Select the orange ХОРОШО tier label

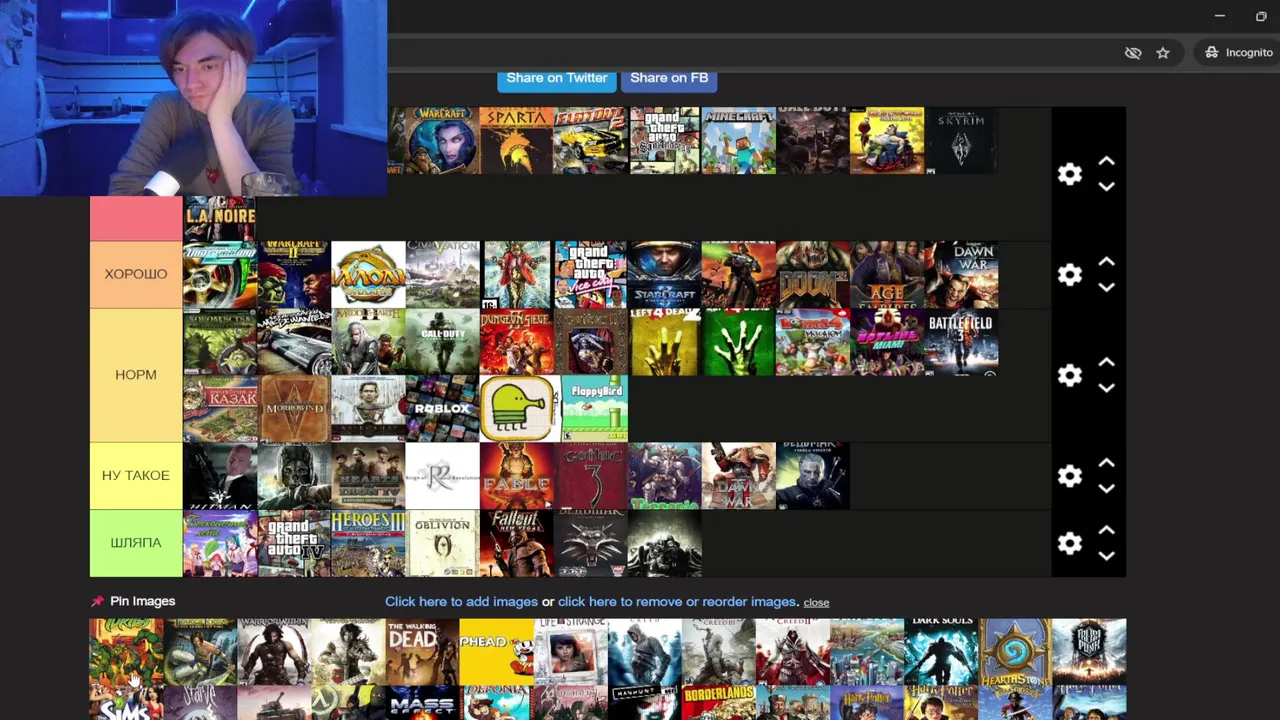click(136, 274)
